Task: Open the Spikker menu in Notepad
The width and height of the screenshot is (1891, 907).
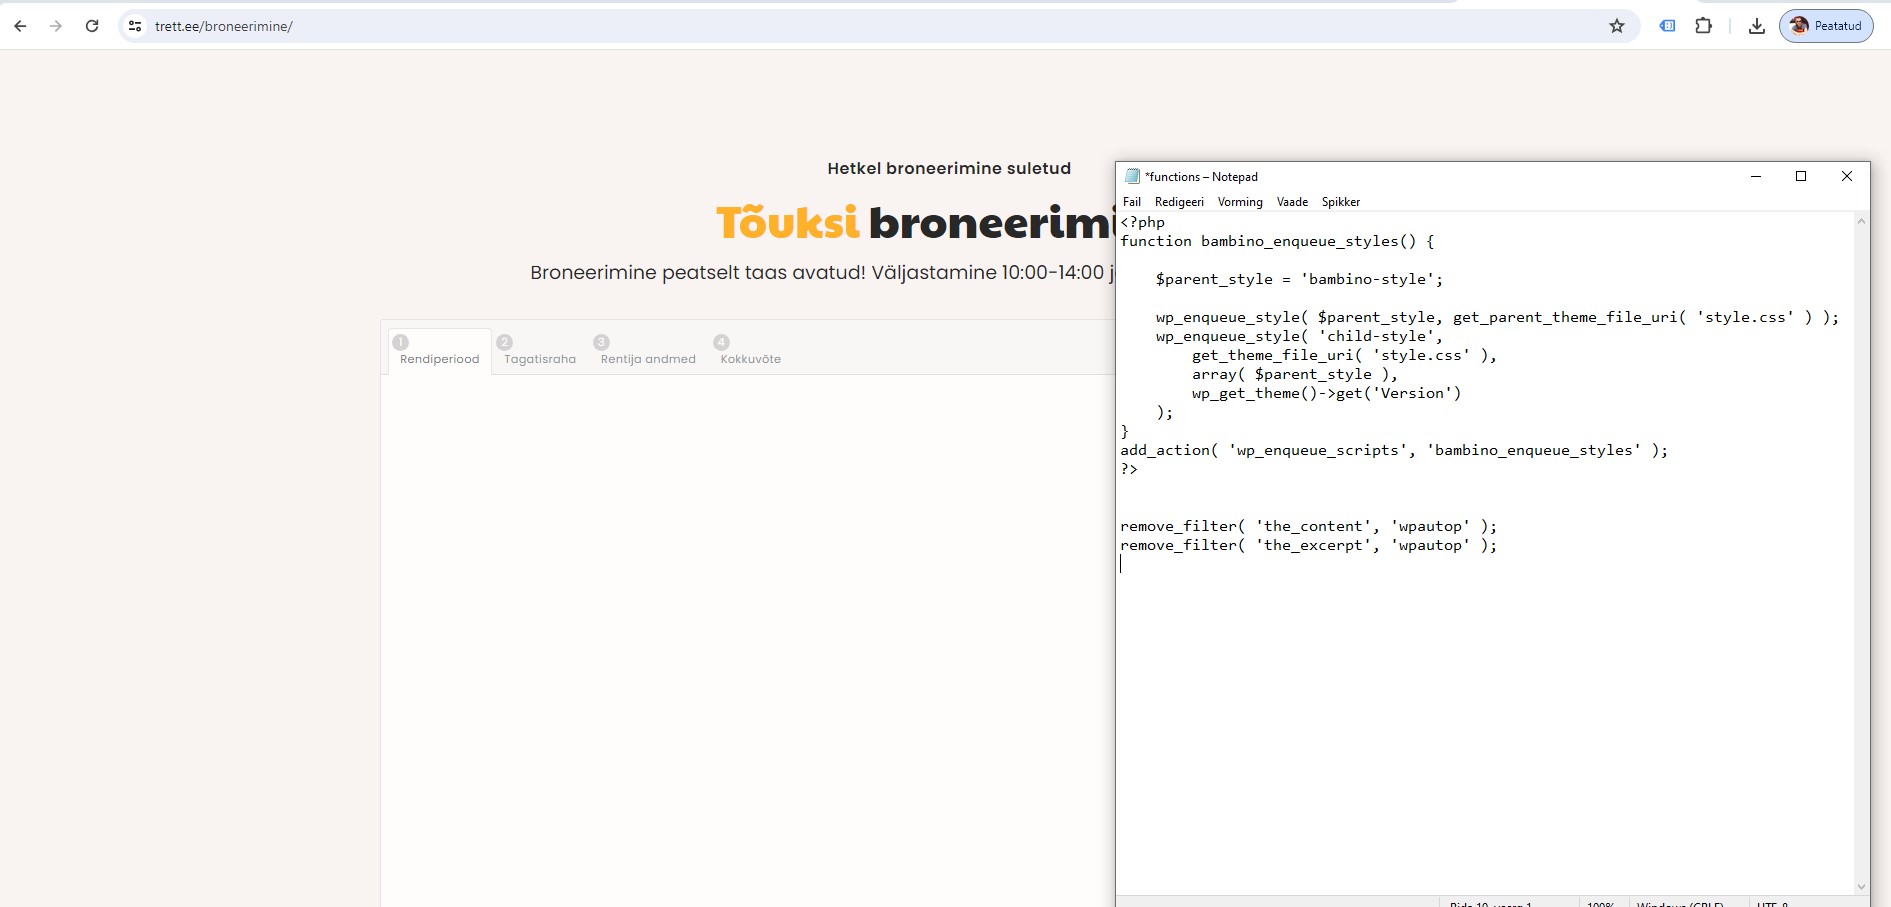Action: [x=1341, y=202]
